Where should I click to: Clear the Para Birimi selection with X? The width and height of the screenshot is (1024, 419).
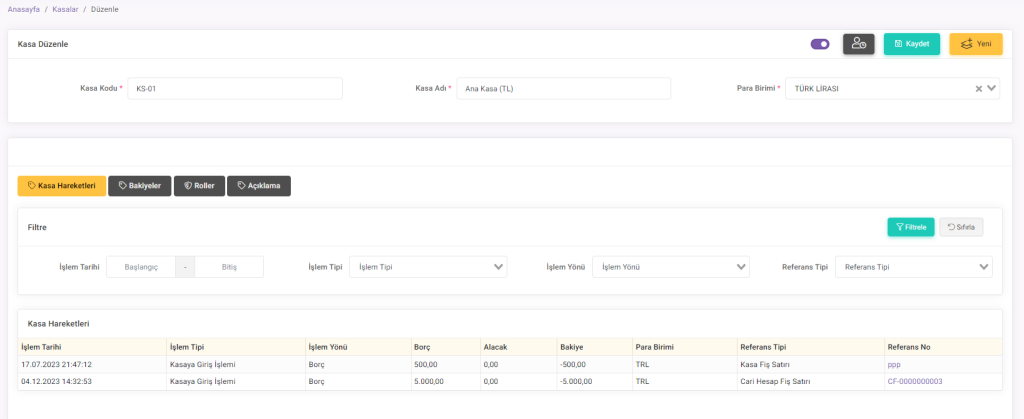click(979, 88)
